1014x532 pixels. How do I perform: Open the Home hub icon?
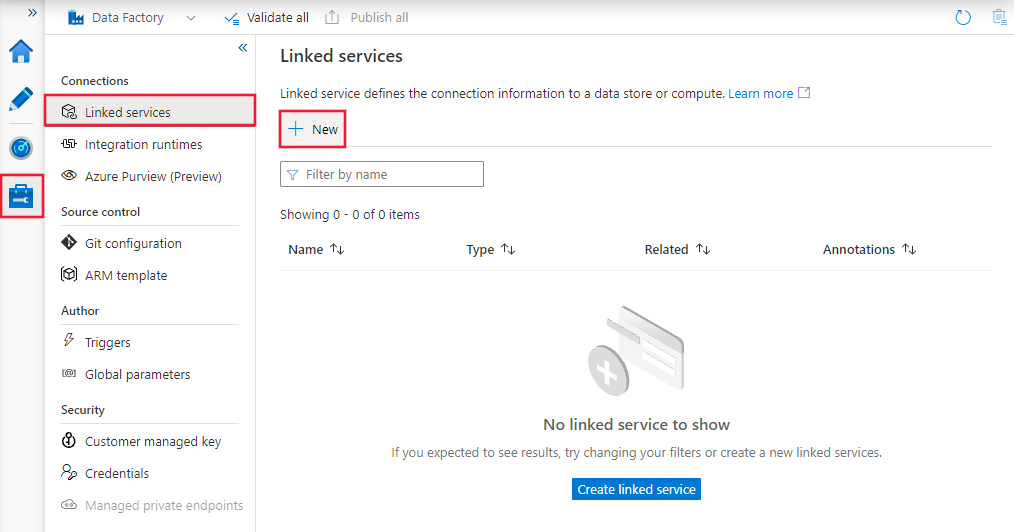click(x=21, y=52)
